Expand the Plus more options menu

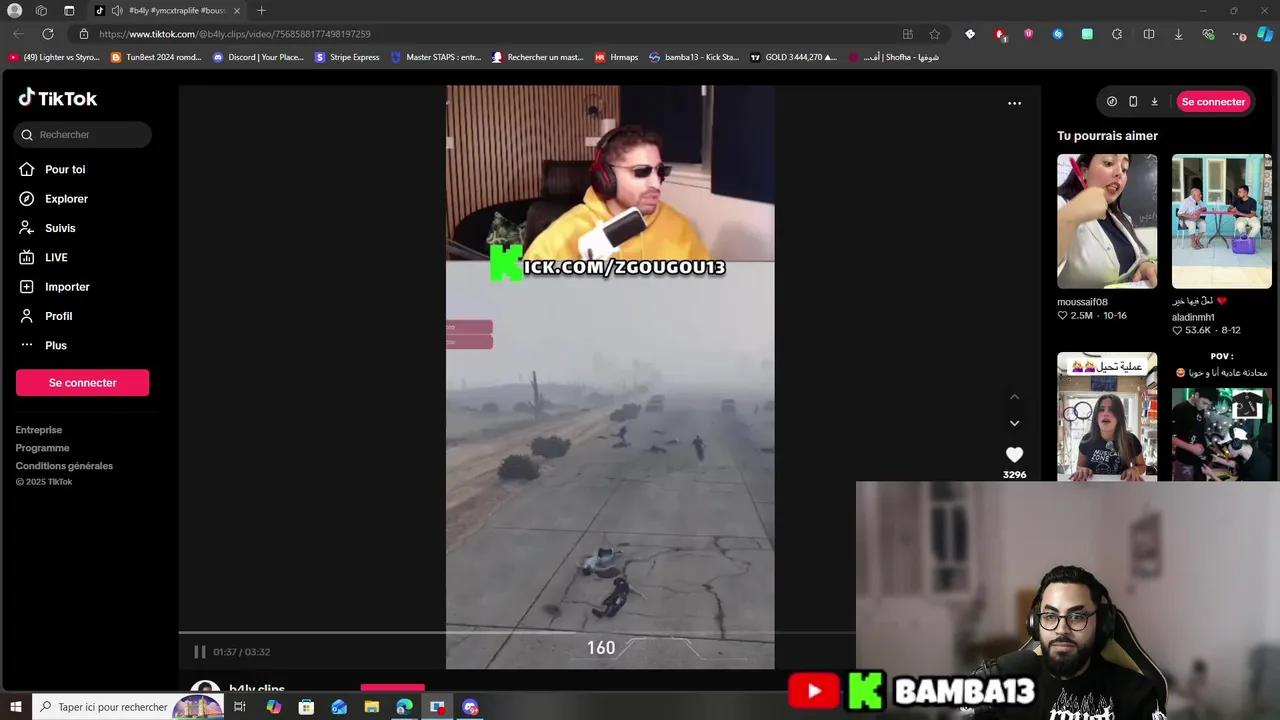pos(42,345)
